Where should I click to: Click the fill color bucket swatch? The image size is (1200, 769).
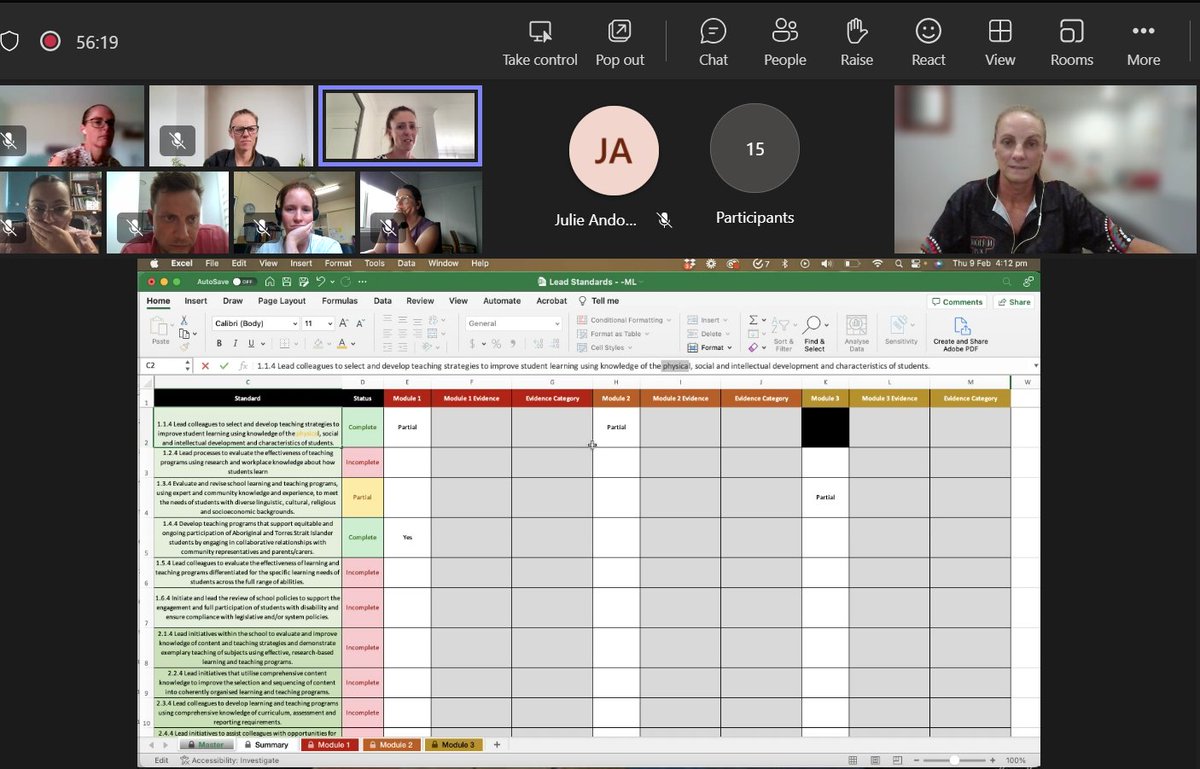click(x=318, y=344)
